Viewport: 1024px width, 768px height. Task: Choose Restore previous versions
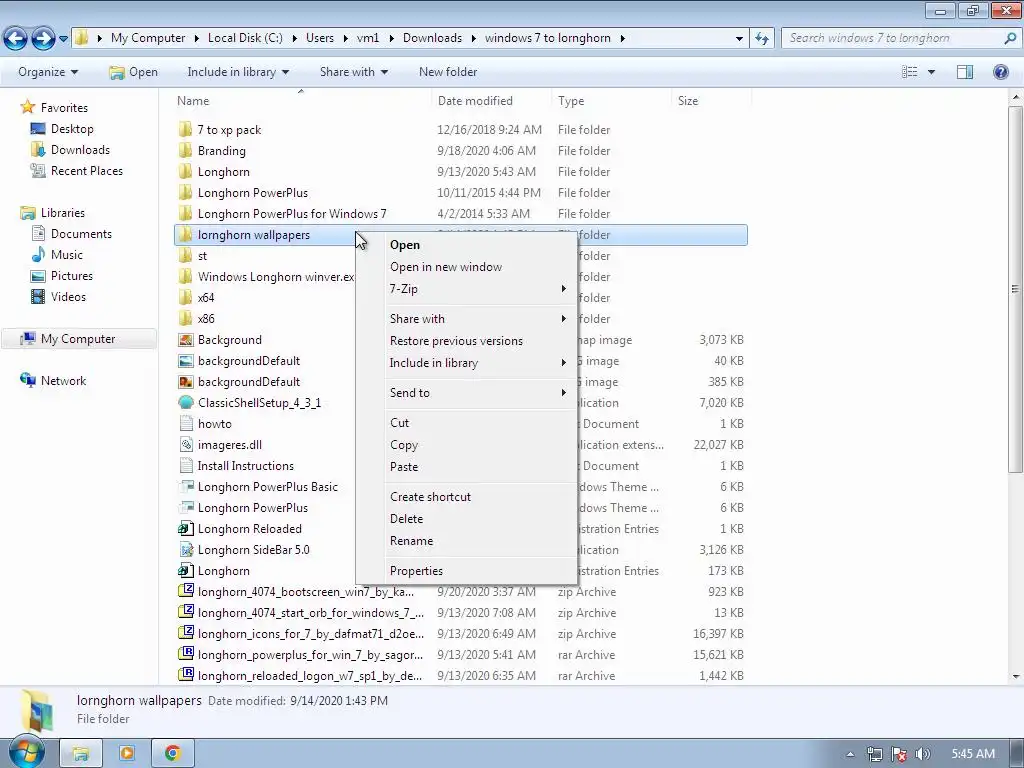point(466,341)
